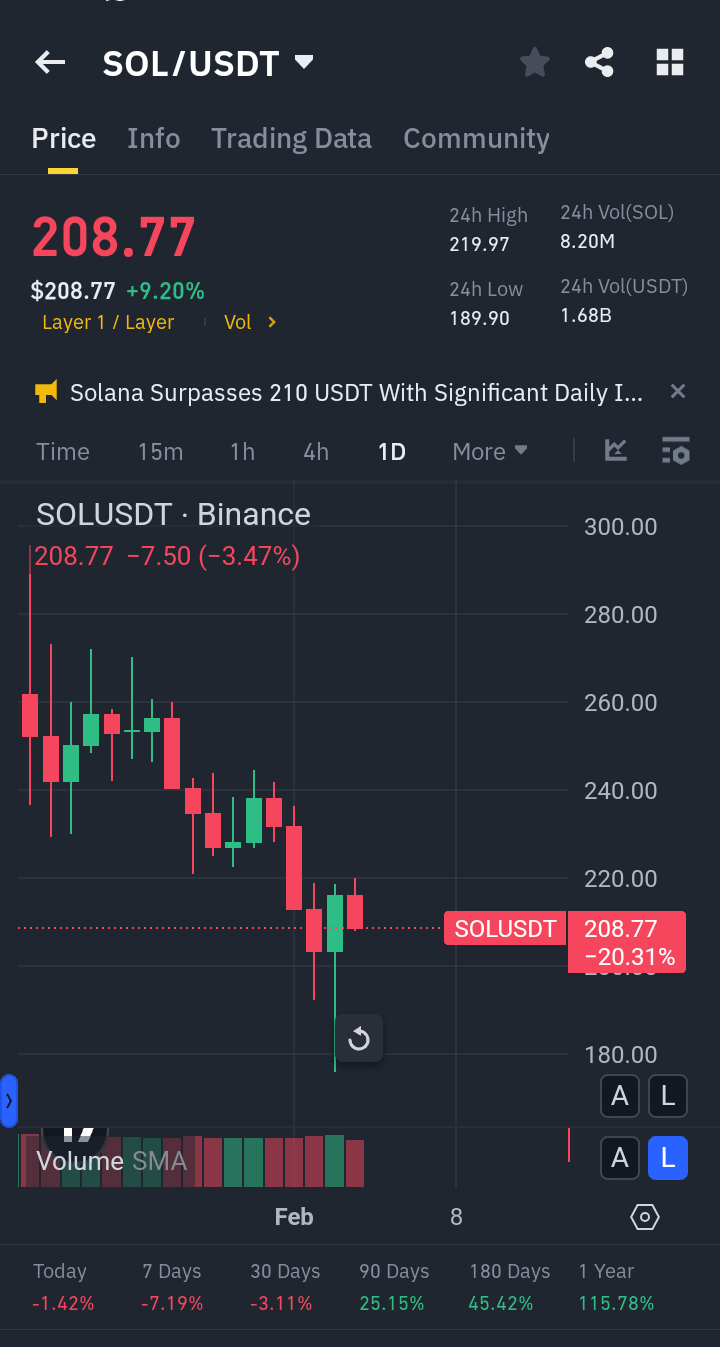Open the hexagon chart settings icon
720x1347 pixels.
[645, 1217]
